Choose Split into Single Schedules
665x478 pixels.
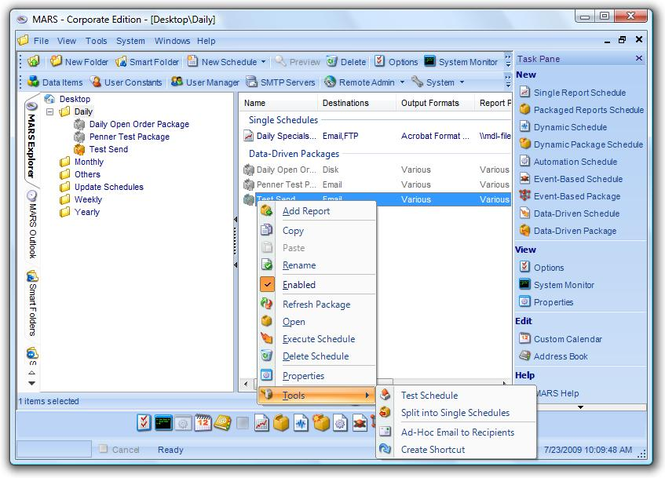point(456,413)
